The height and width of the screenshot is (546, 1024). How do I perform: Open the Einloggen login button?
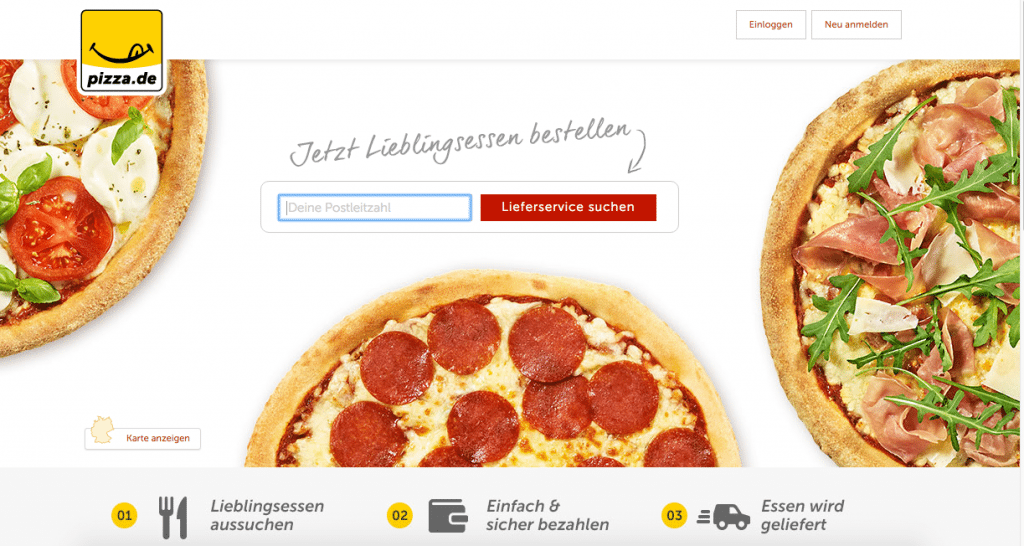[x=771, y=25]
